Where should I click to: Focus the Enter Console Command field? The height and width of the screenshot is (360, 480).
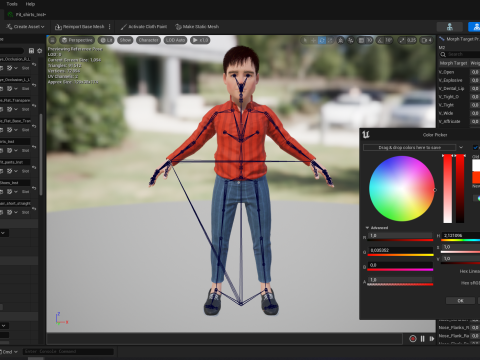pos(68,351)
